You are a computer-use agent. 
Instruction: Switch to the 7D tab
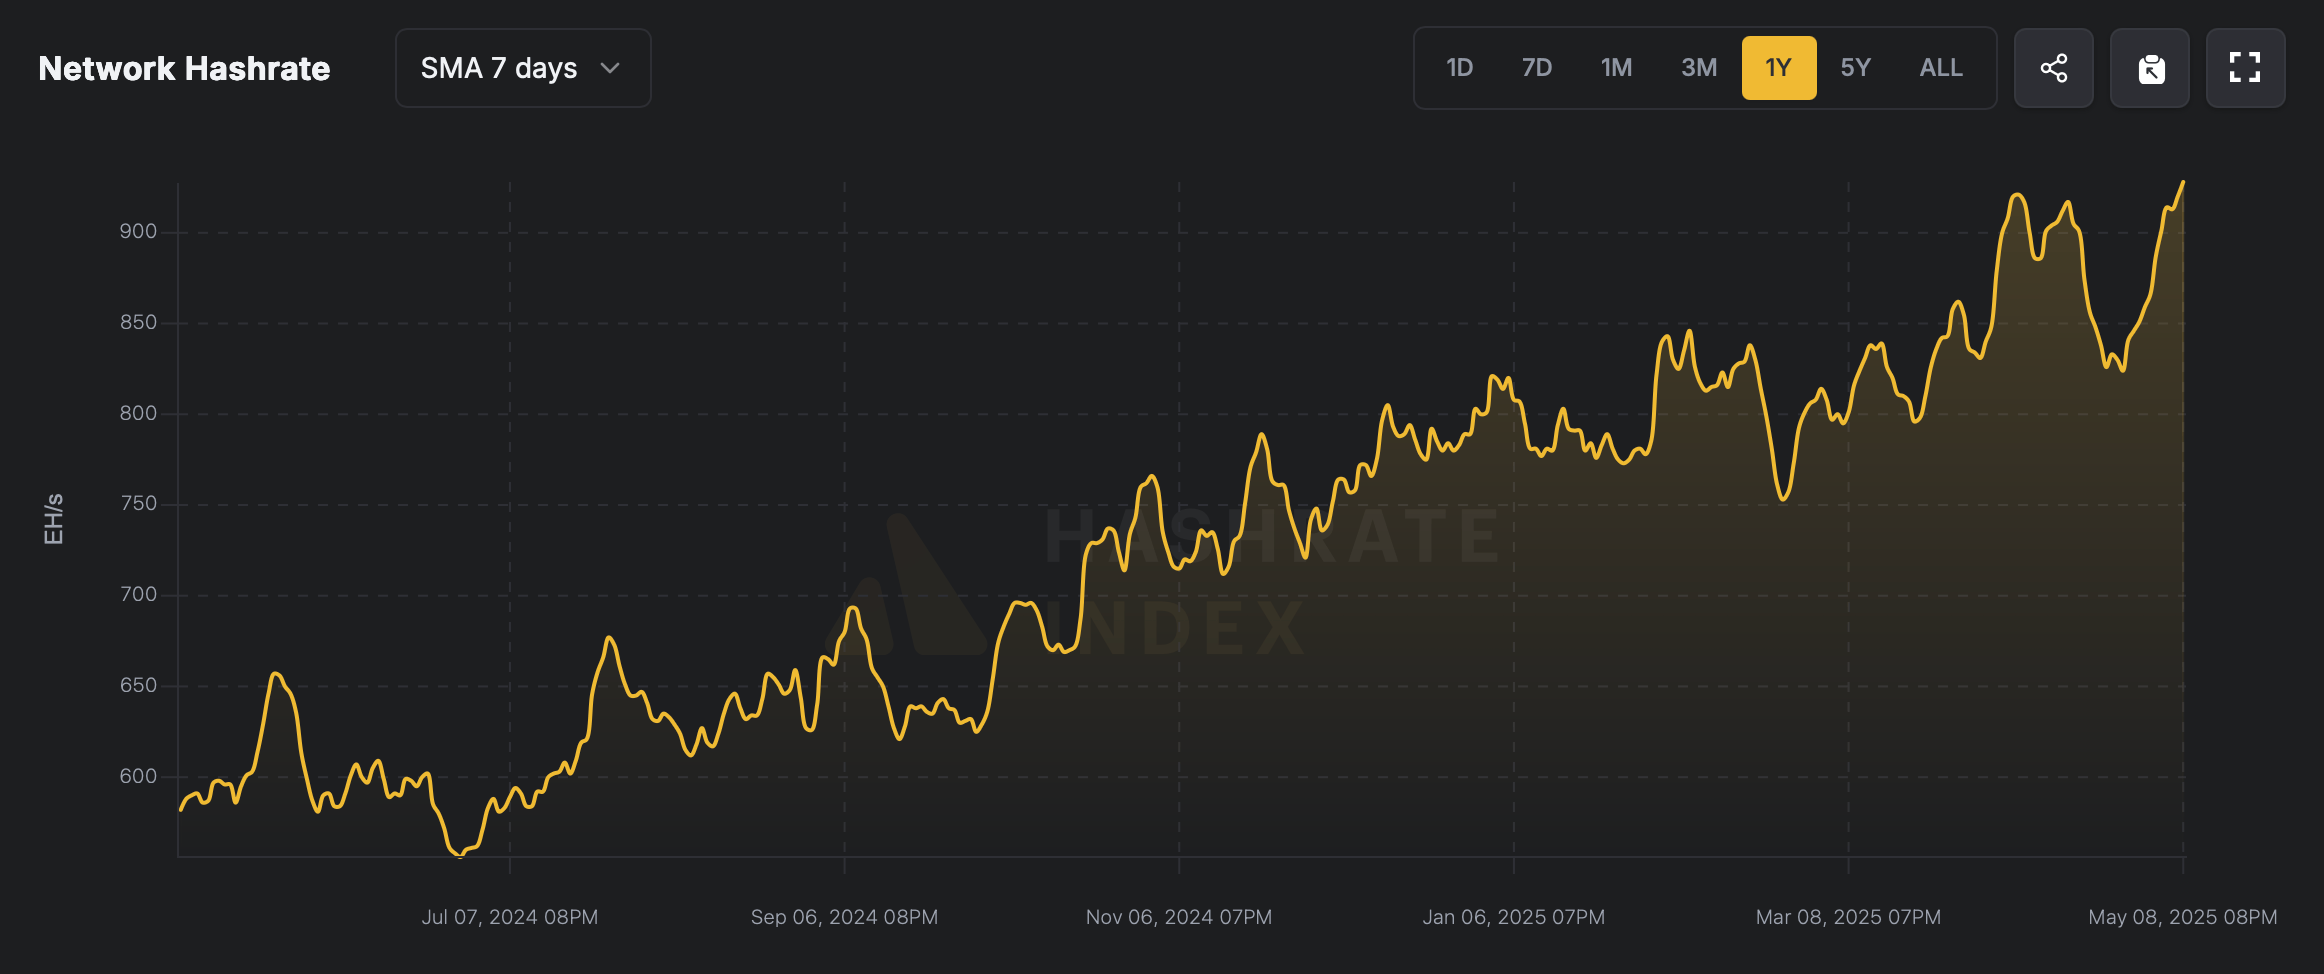[x=1537, y=67]
